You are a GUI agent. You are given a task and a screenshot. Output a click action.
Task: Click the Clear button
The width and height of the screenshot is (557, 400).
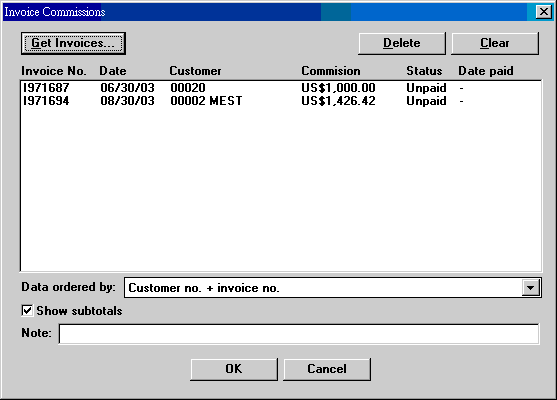pos(495,43)
